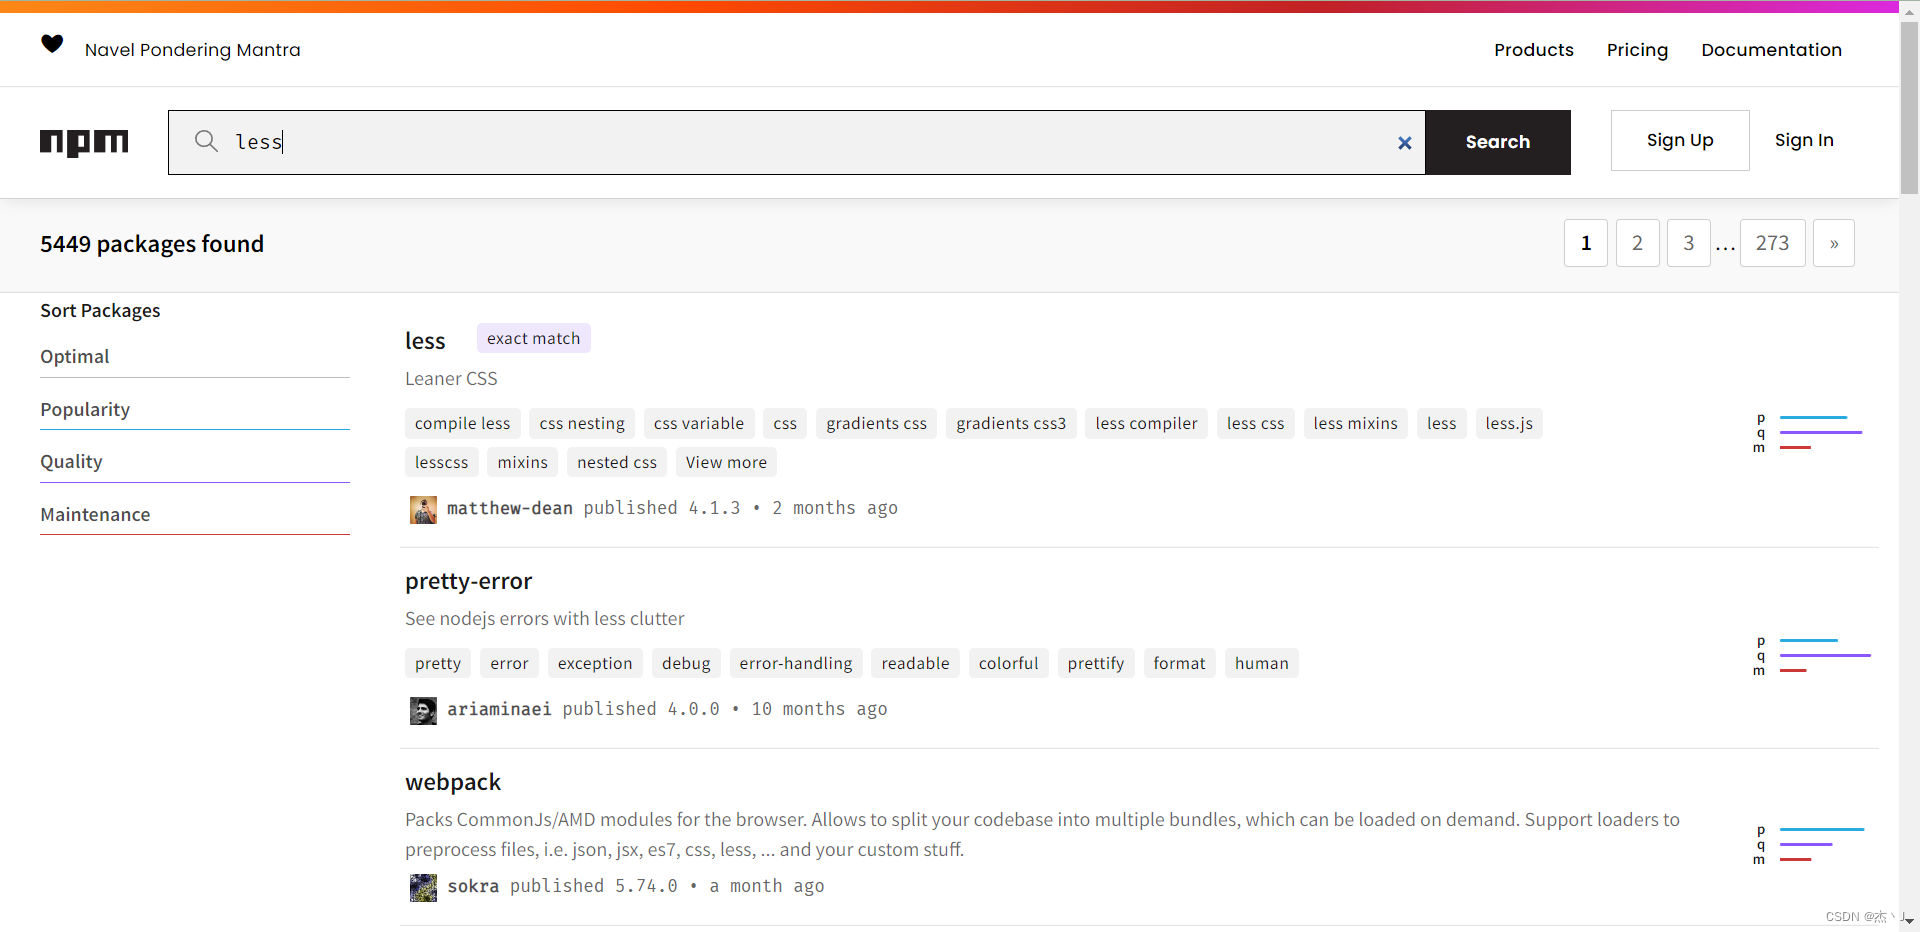Open the less package page
This screenshot has height=932, width=1920.
coord(425,341)
